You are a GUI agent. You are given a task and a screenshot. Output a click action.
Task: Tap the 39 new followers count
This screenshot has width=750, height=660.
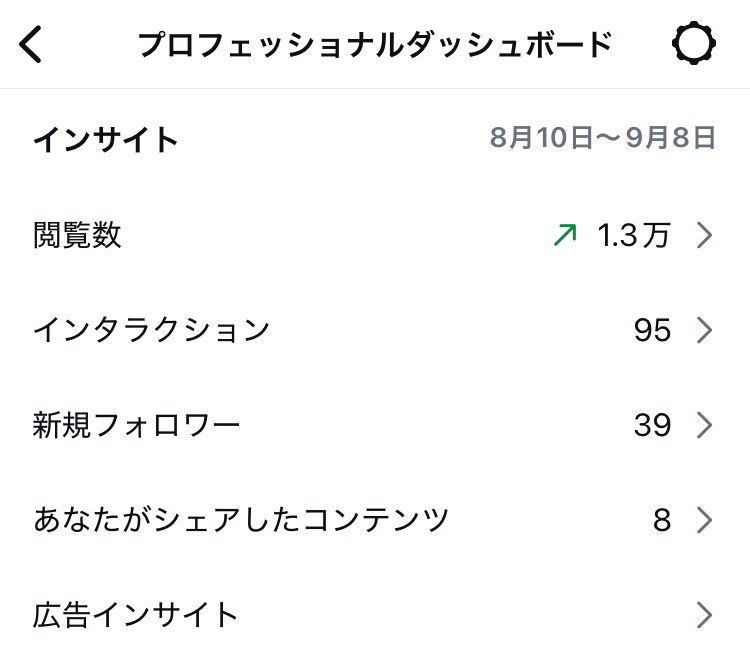click(652, 425)
